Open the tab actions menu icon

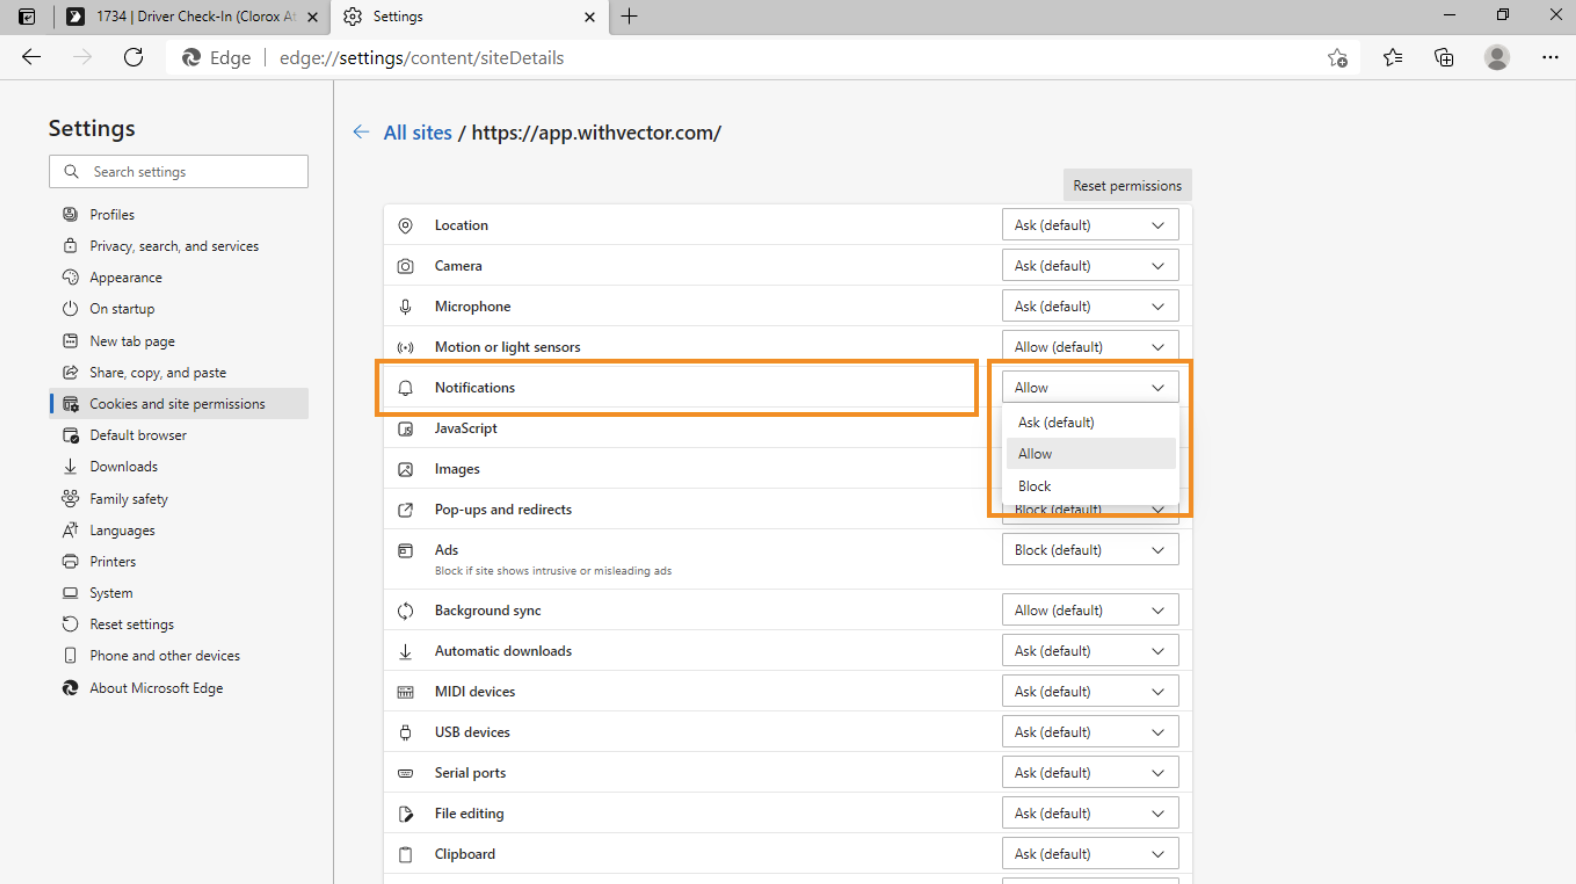[27, 16]
